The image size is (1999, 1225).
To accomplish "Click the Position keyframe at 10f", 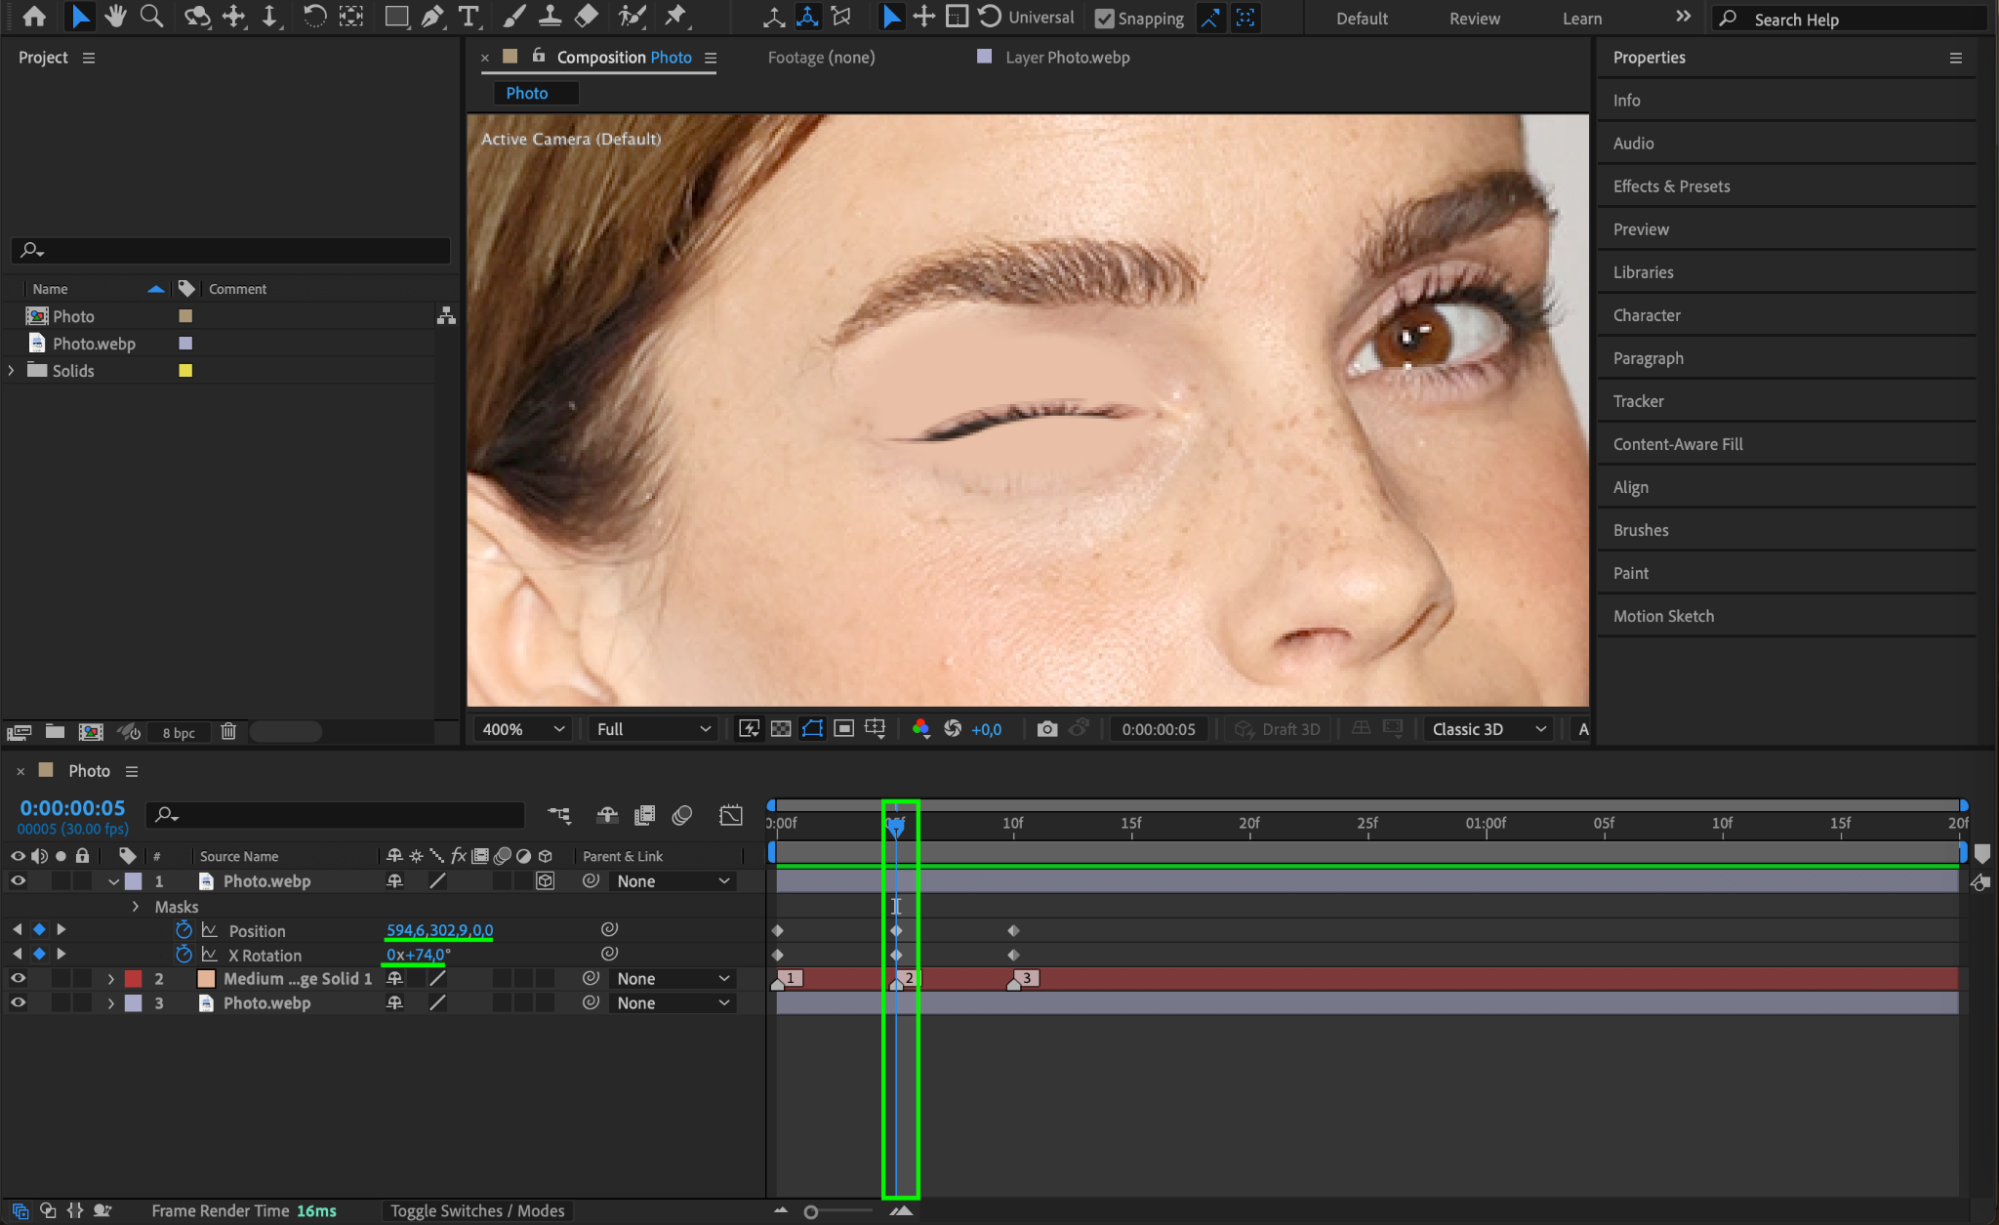I will tap(1013, 931).
